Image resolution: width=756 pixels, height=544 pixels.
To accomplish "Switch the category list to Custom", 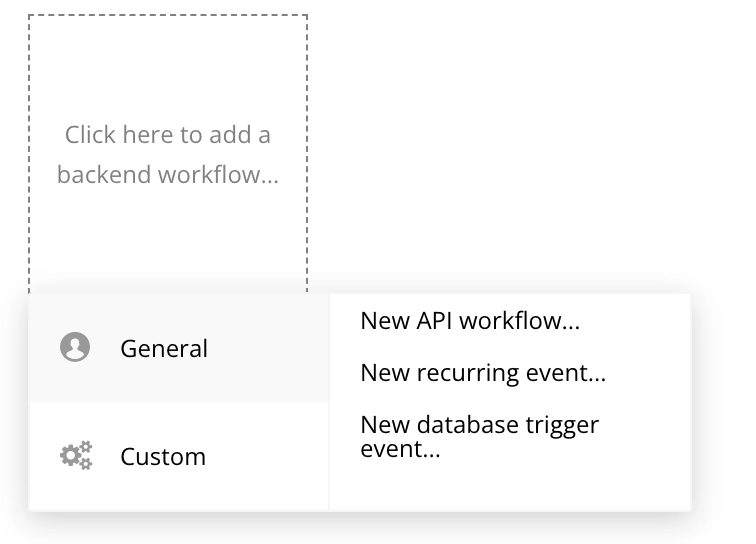I will point(179,456).
